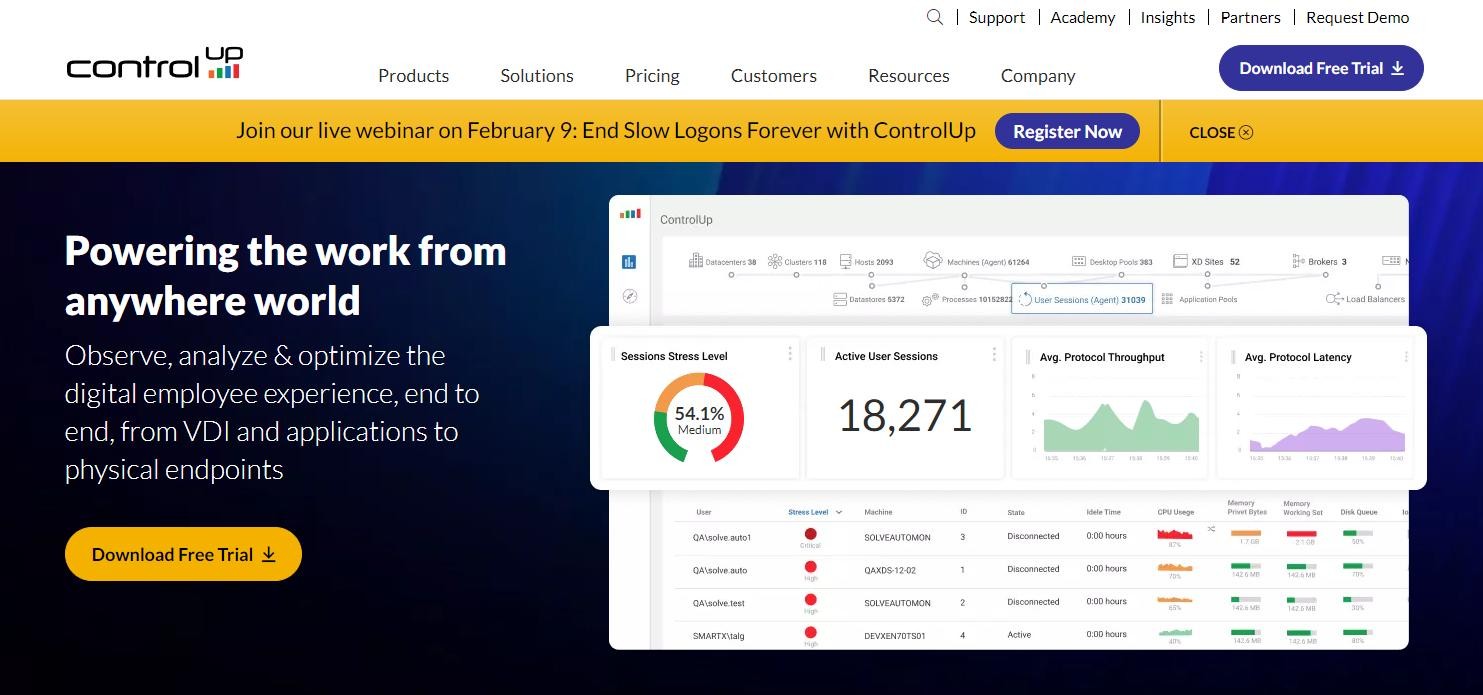Open the Solutions menu
The width and height of the screenshot is (1483, 695).
click(537, 76)
